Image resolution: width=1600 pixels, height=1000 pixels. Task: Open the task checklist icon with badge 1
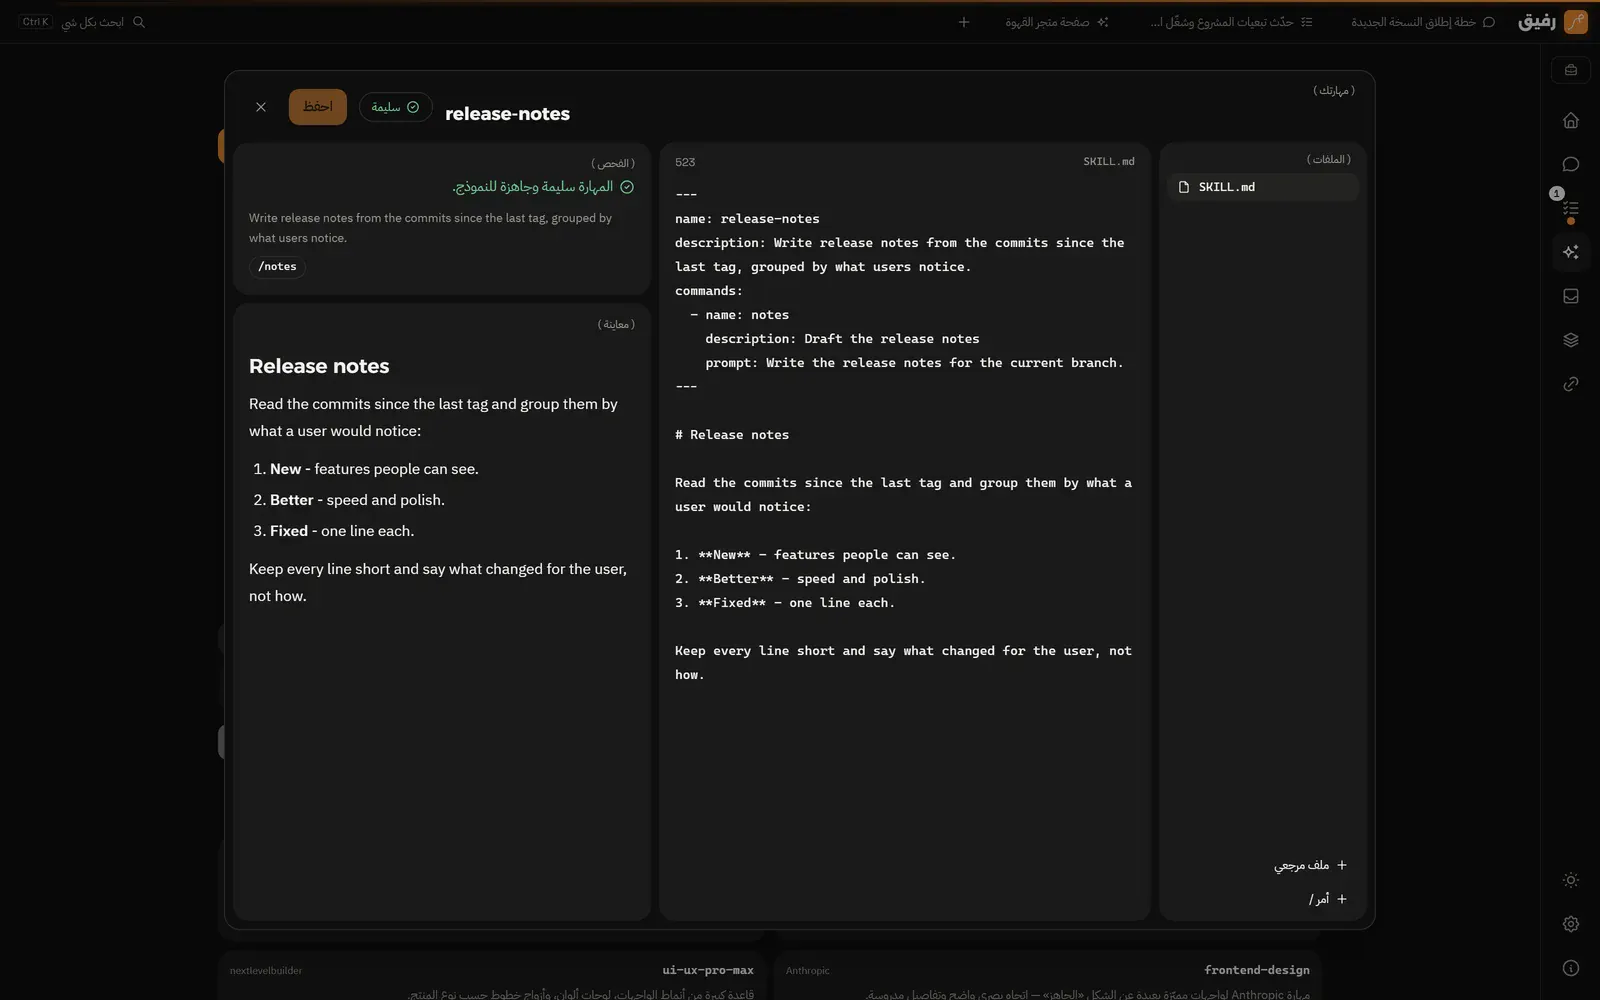point(1571,208)
